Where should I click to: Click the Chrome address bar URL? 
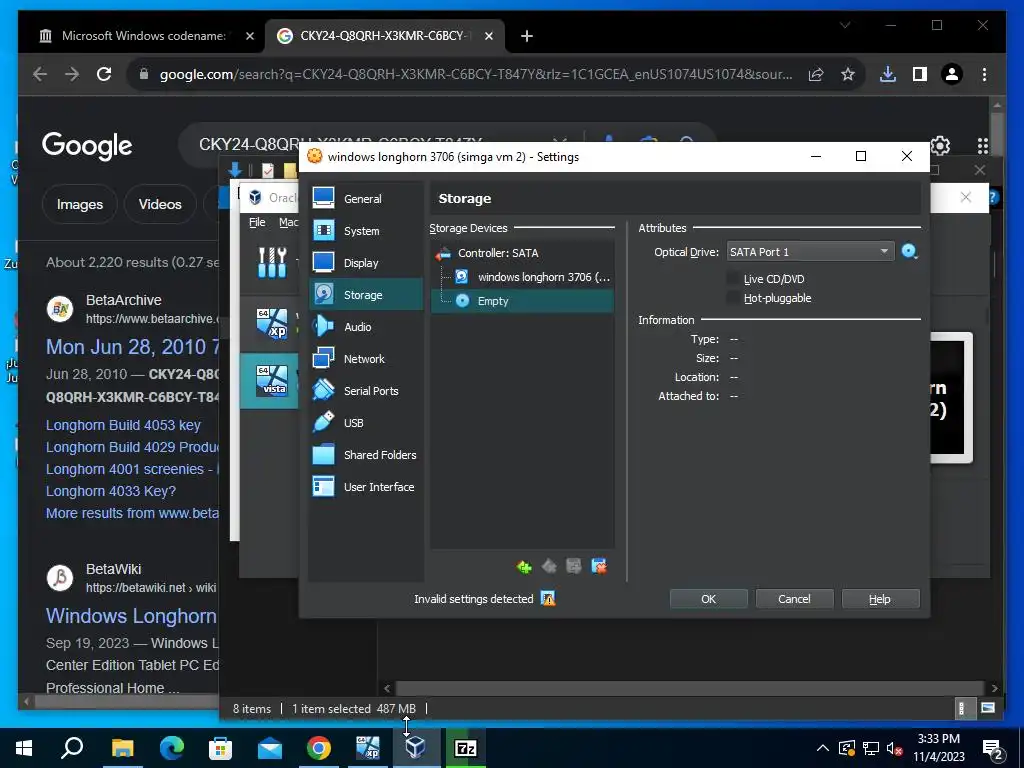477,74
